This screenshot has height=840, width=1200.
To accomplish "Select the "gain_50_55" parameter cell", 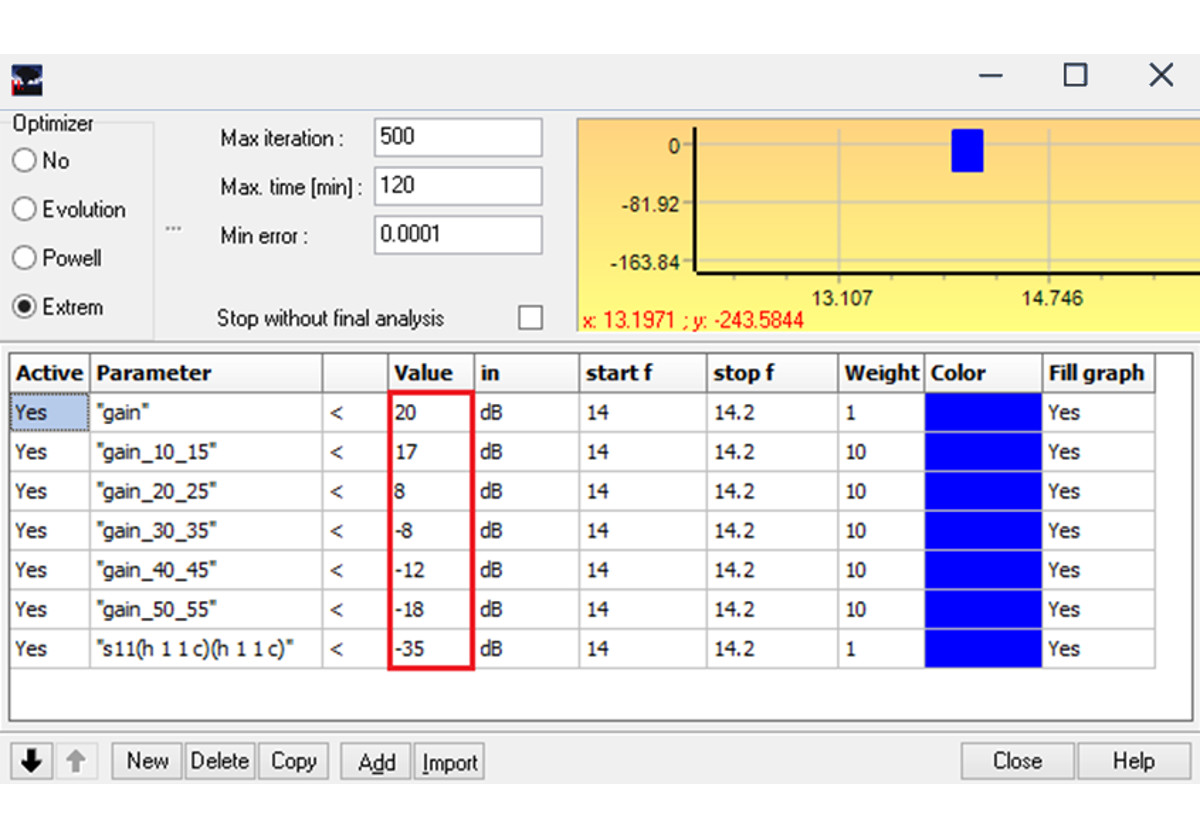I will pos(206,609).
